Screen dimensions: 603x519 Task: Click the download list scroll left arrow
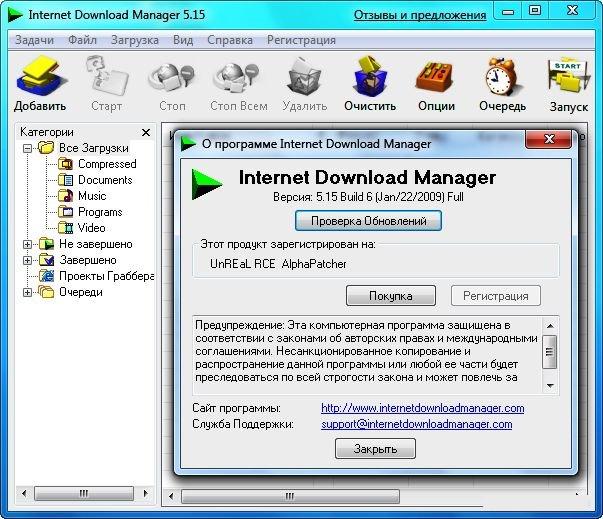(171, 496)
